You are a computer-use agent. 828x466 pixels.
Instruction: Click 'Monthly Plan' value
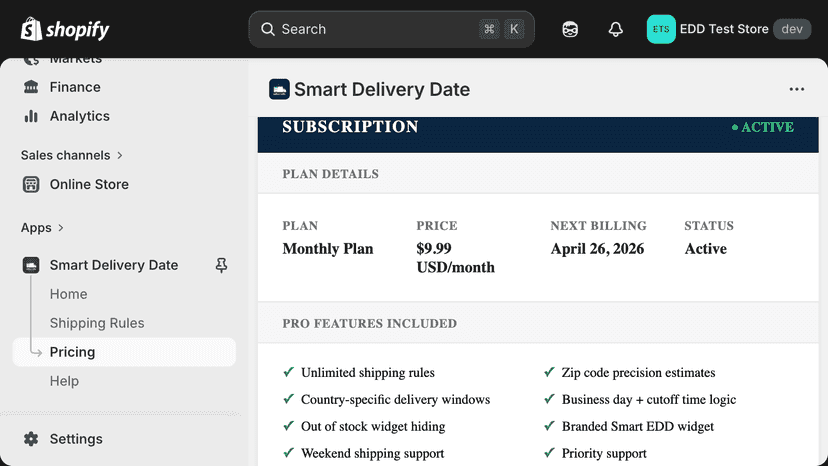(x=328, y=249)
